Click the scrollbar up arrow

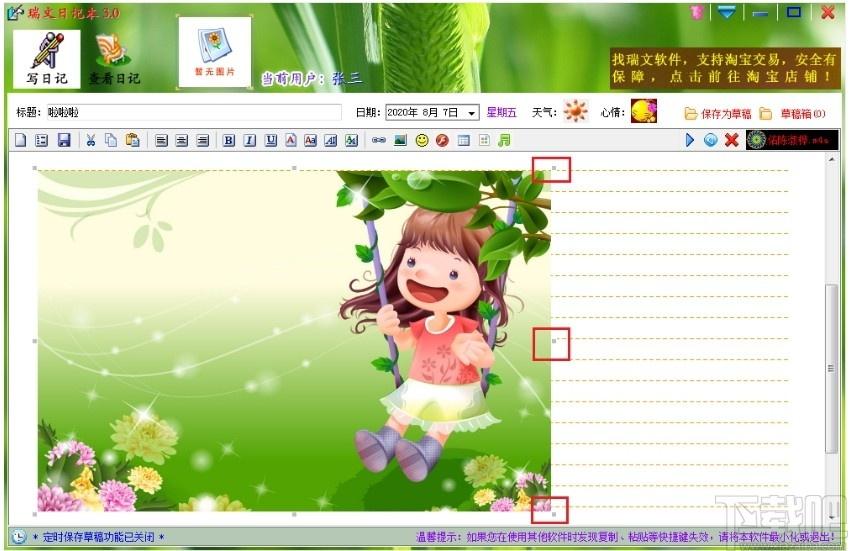click(x=832, y=159)
